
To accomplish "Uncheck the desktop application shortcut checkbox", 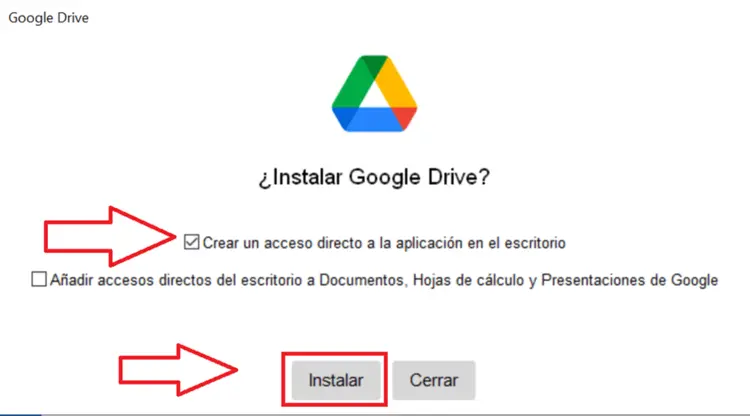I will point(191,242).
